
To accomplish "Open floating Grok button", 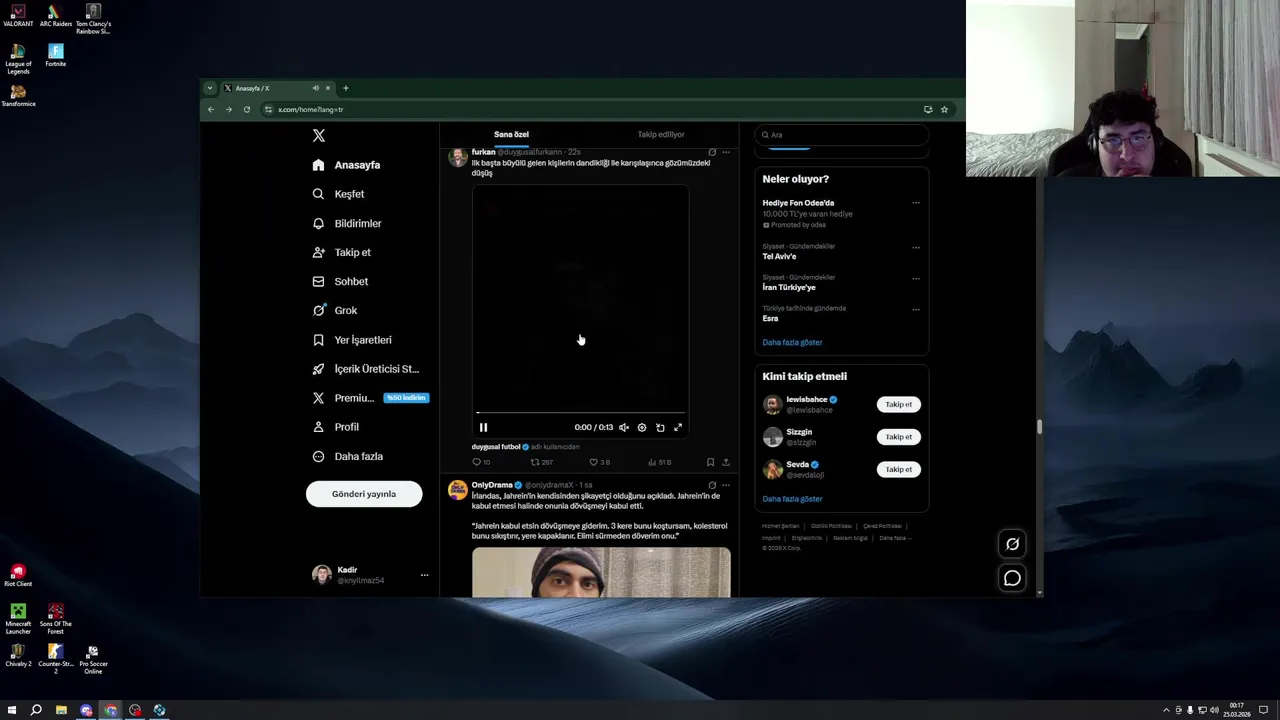I will click(1012, 544).
